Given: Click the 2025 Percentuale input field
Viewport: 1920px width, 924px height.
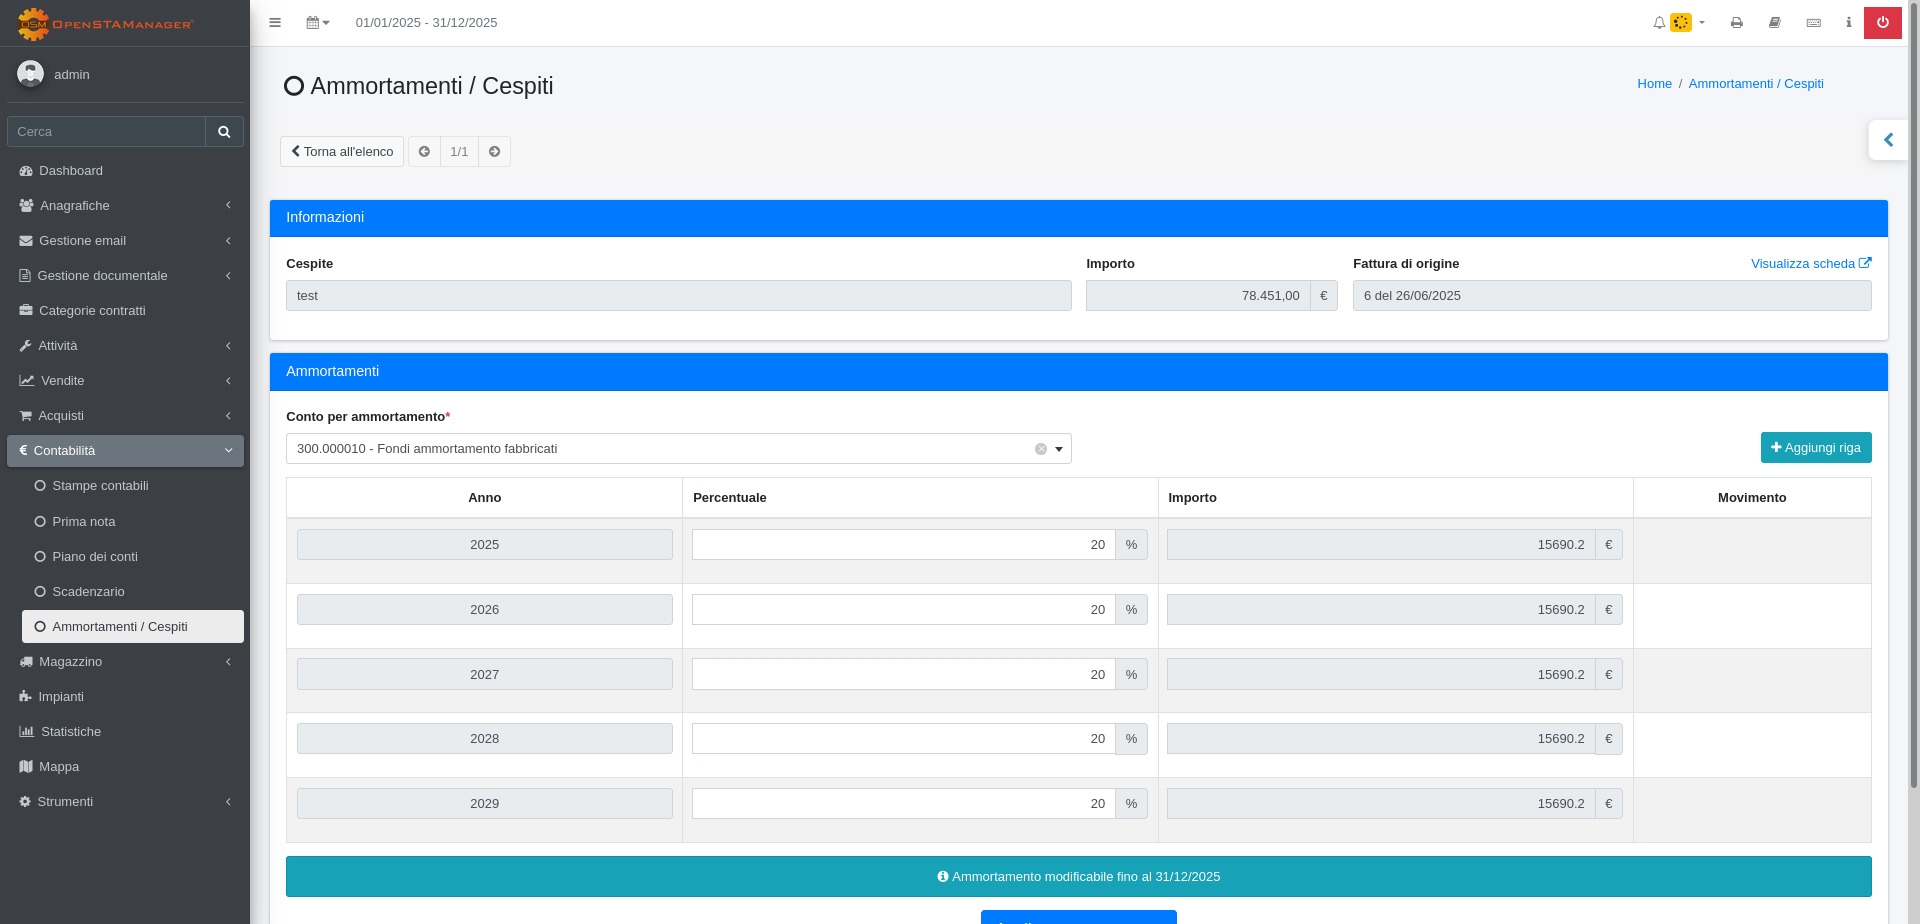Looking at the screenshot, I should click(903, 545).
